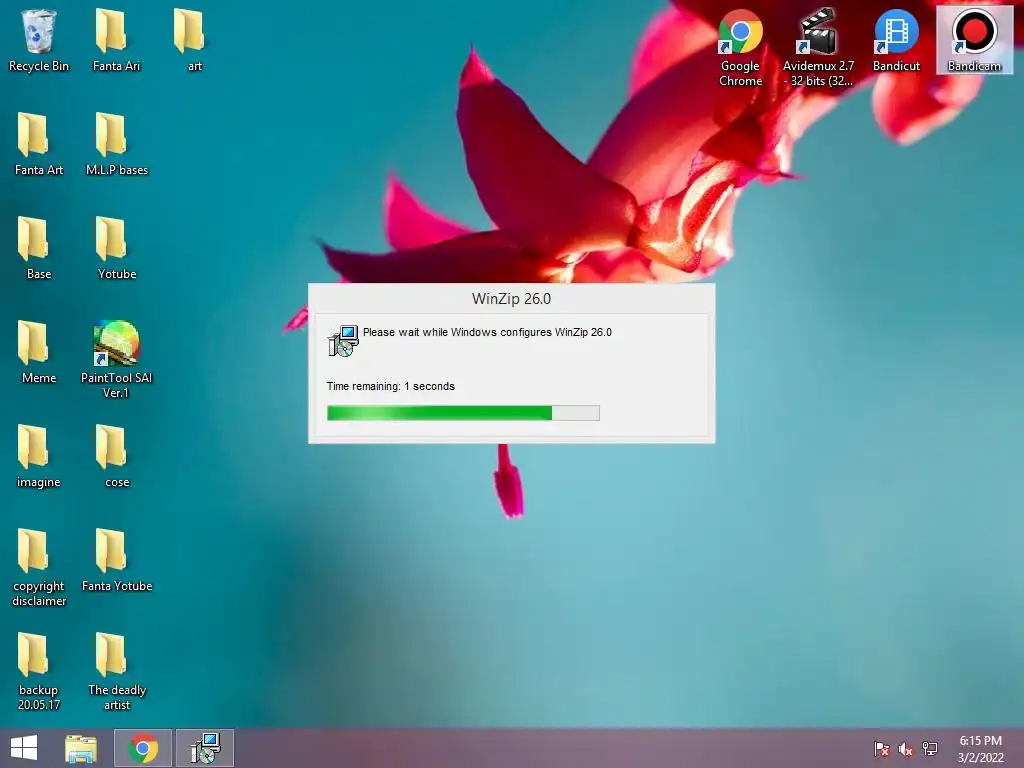This screenshot has height=768, width=1024.
Task: Select The deadly artist folder
Action: 117,671
